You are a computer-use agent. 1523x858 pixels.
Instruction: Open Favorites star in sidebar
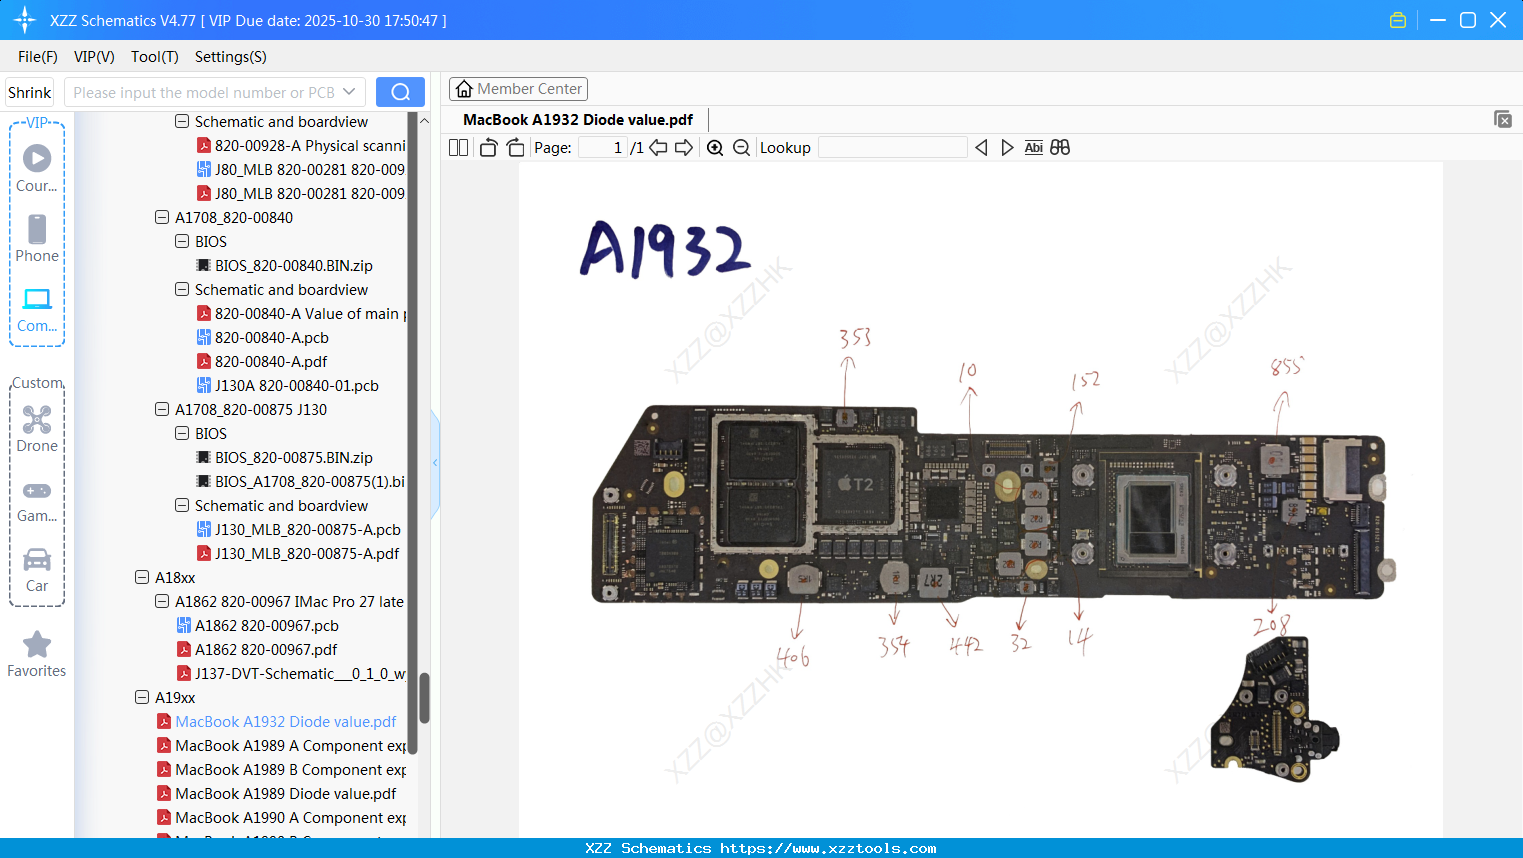37,654
